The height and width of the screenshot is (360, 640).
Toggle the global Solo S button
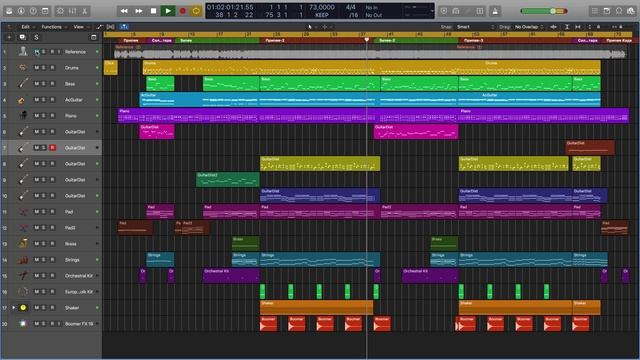pos(36,37)
